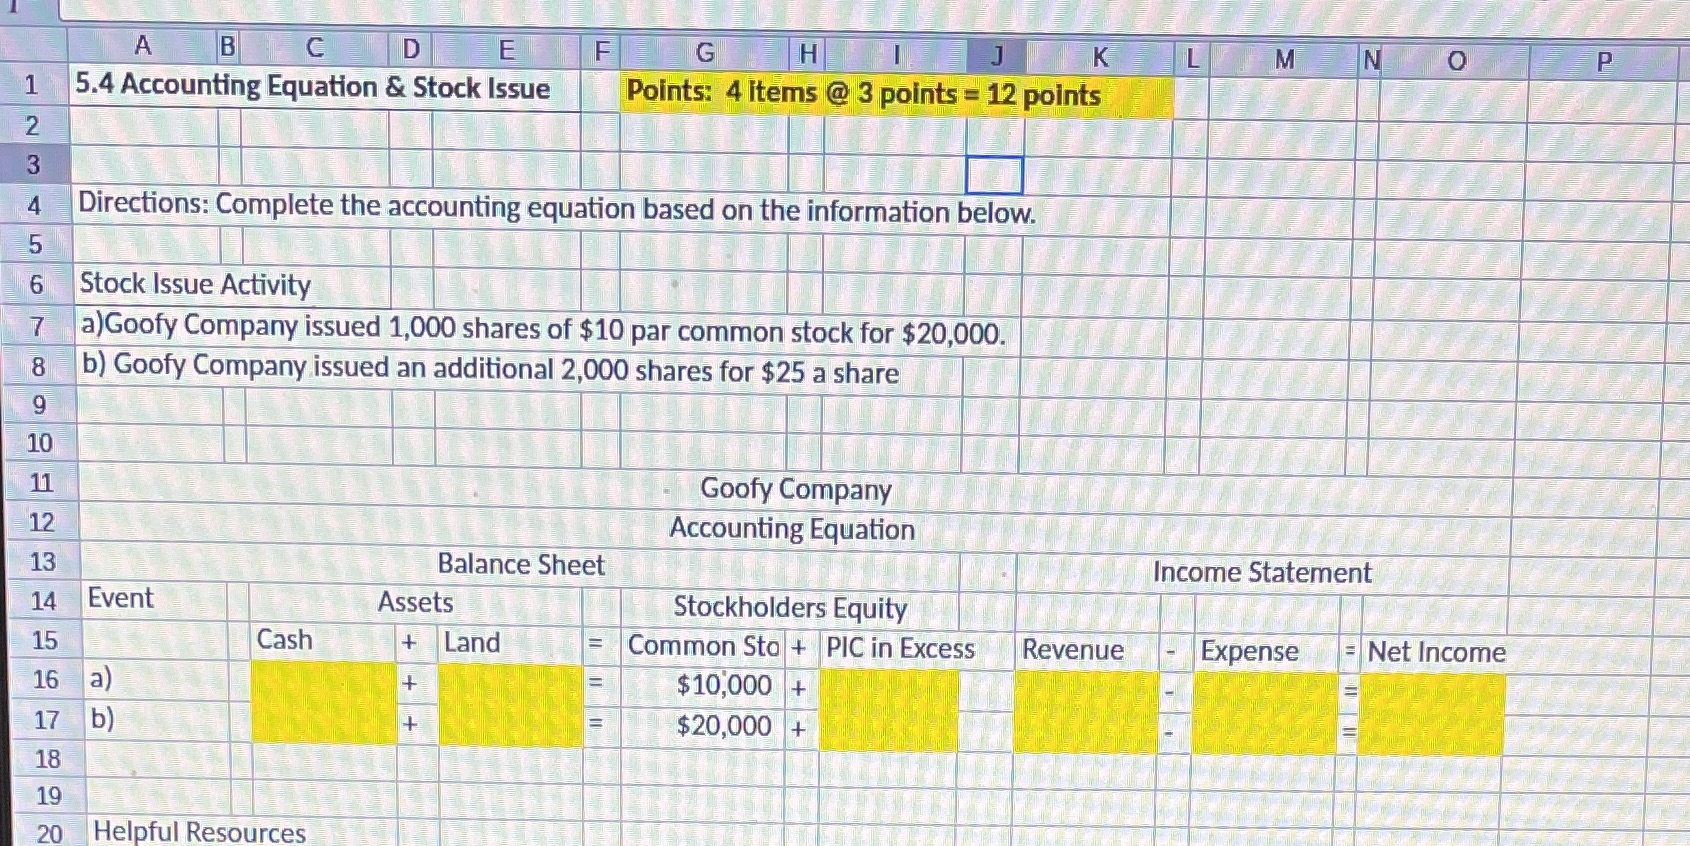
Task: Select row 19 header
Action: pyautogui.click(x=48, y=796)
